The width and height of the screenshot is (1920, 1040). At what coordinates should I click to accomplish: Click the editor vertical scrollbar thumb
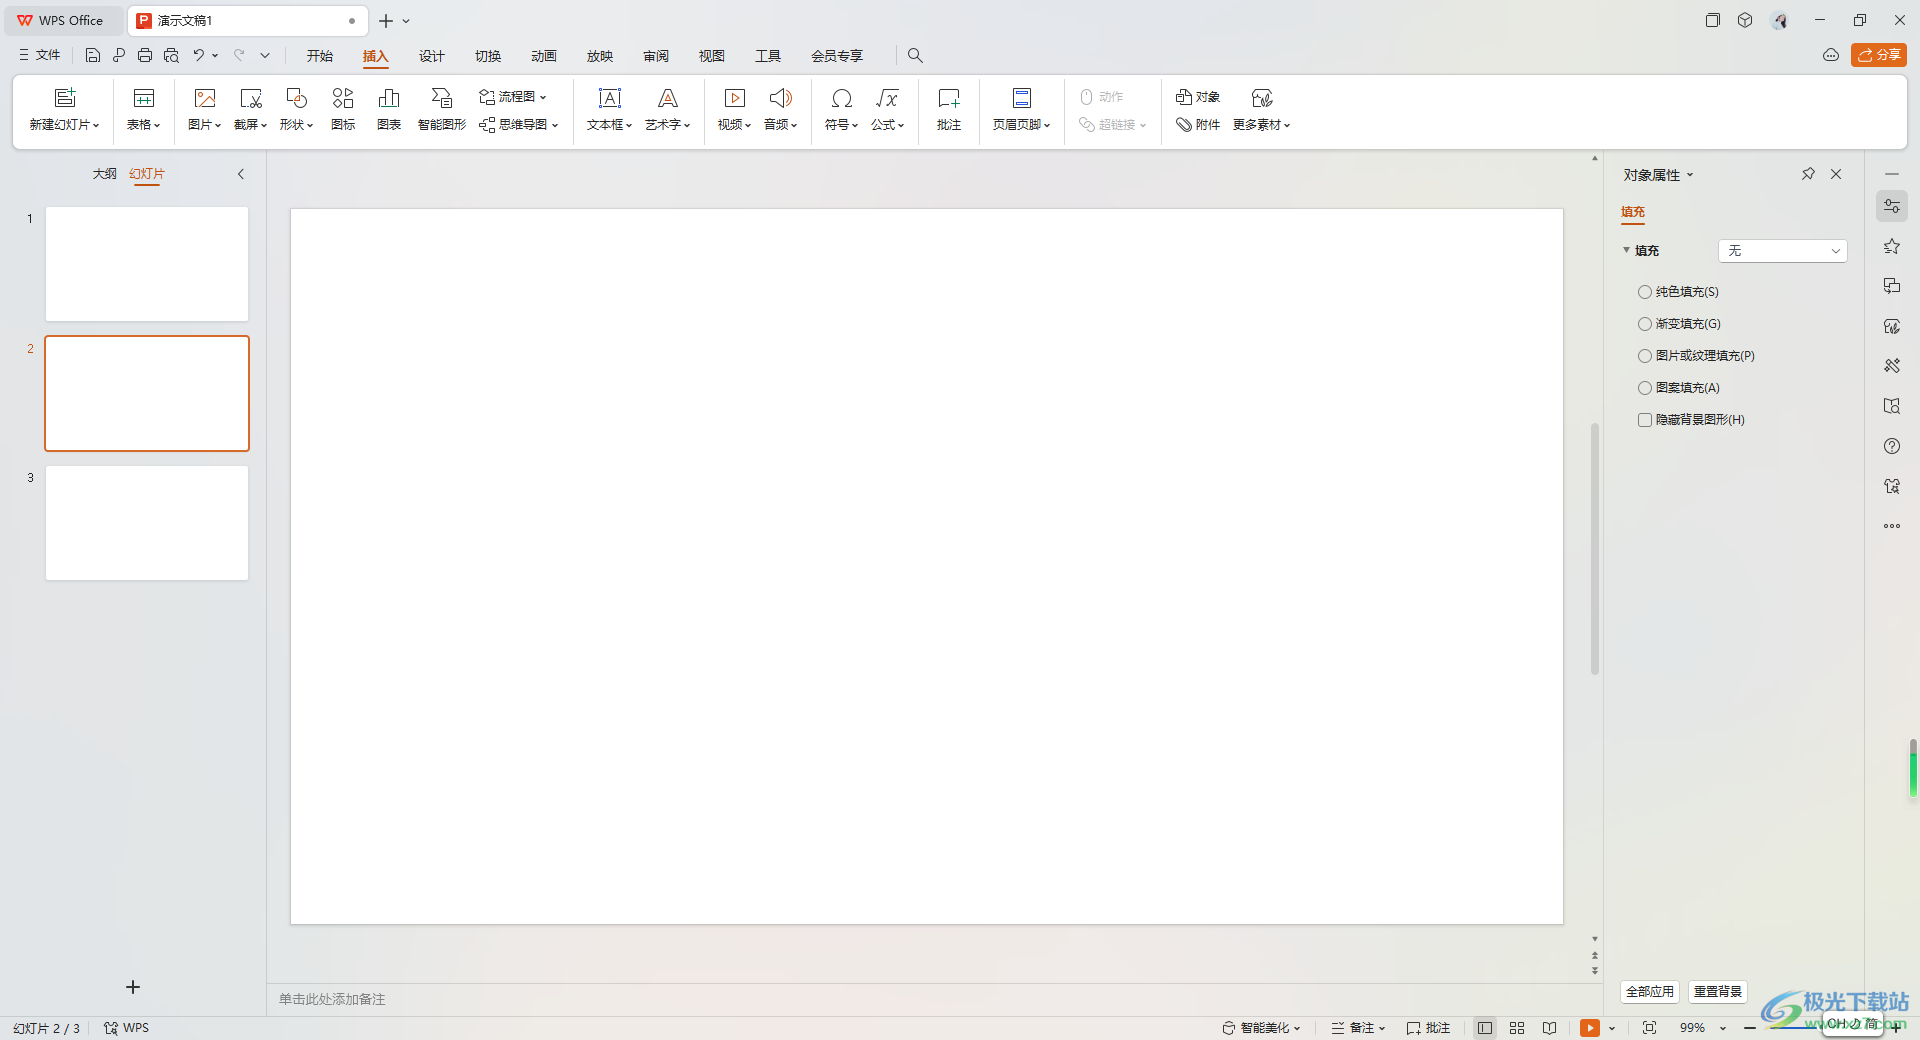1595,548
